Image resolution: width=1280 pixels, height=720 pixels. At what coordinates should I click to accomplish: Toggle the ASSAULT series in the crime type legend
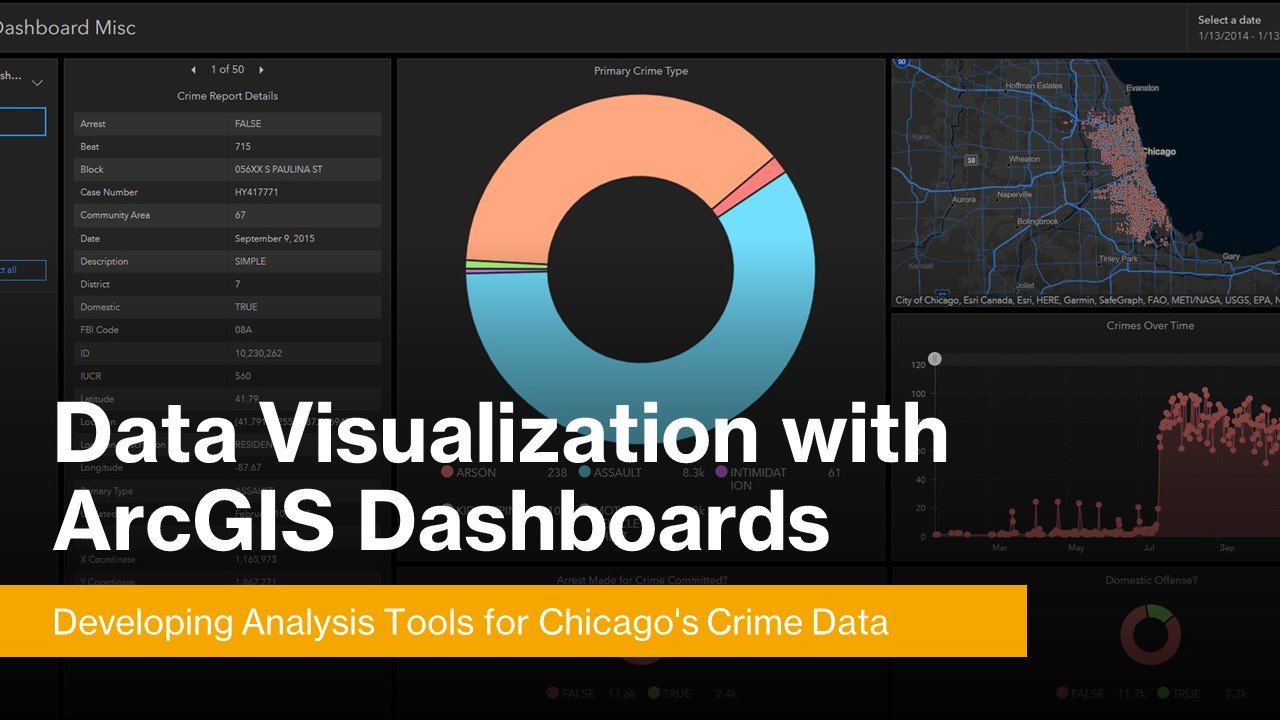pos(585,472)
